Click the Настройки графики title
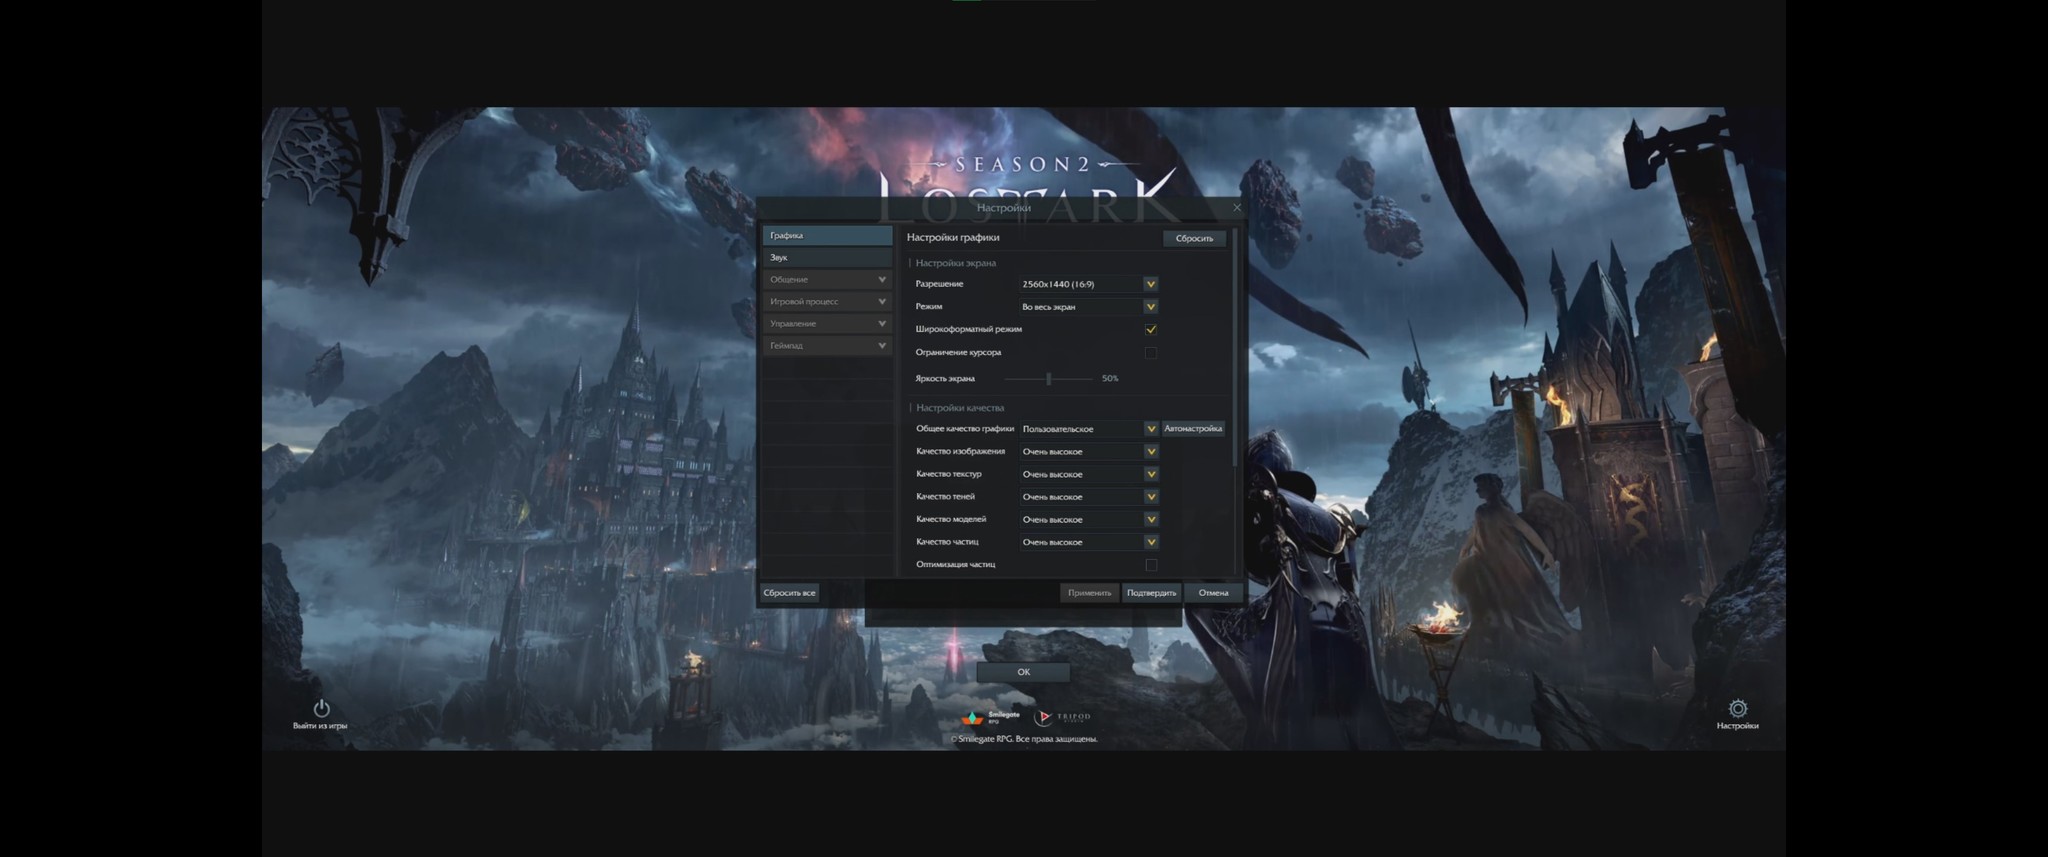This screenshot has height=857, width=2048. pos(953,238)
